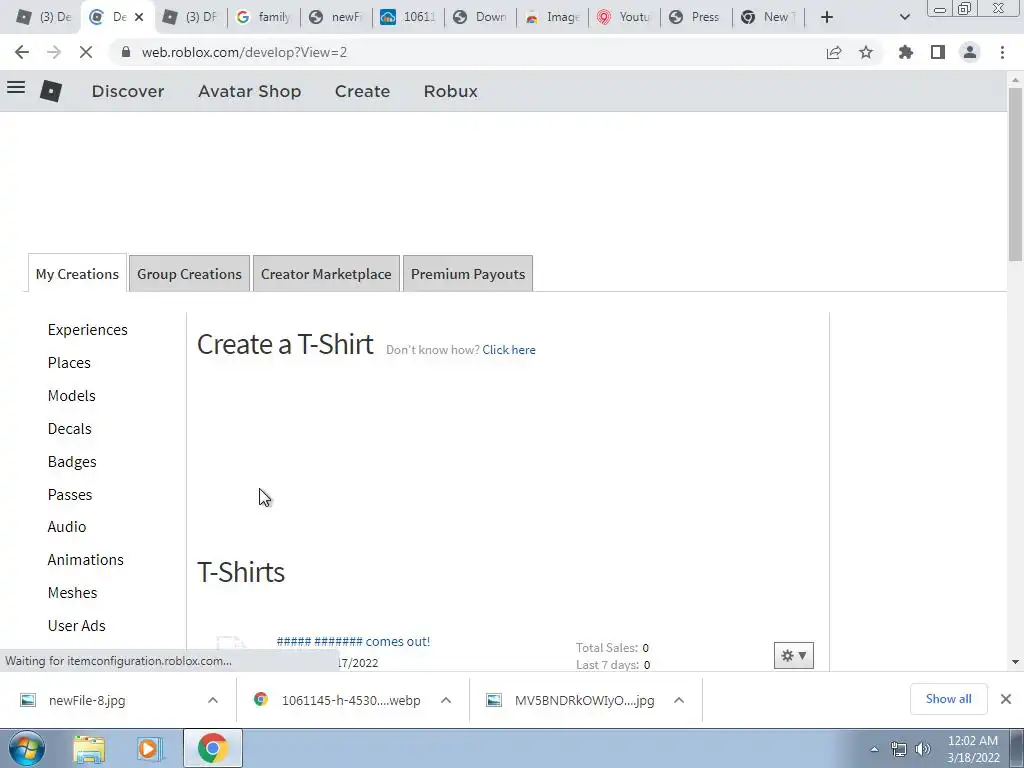Click the scrollbar down arrow

click(x=1015, y=662)
